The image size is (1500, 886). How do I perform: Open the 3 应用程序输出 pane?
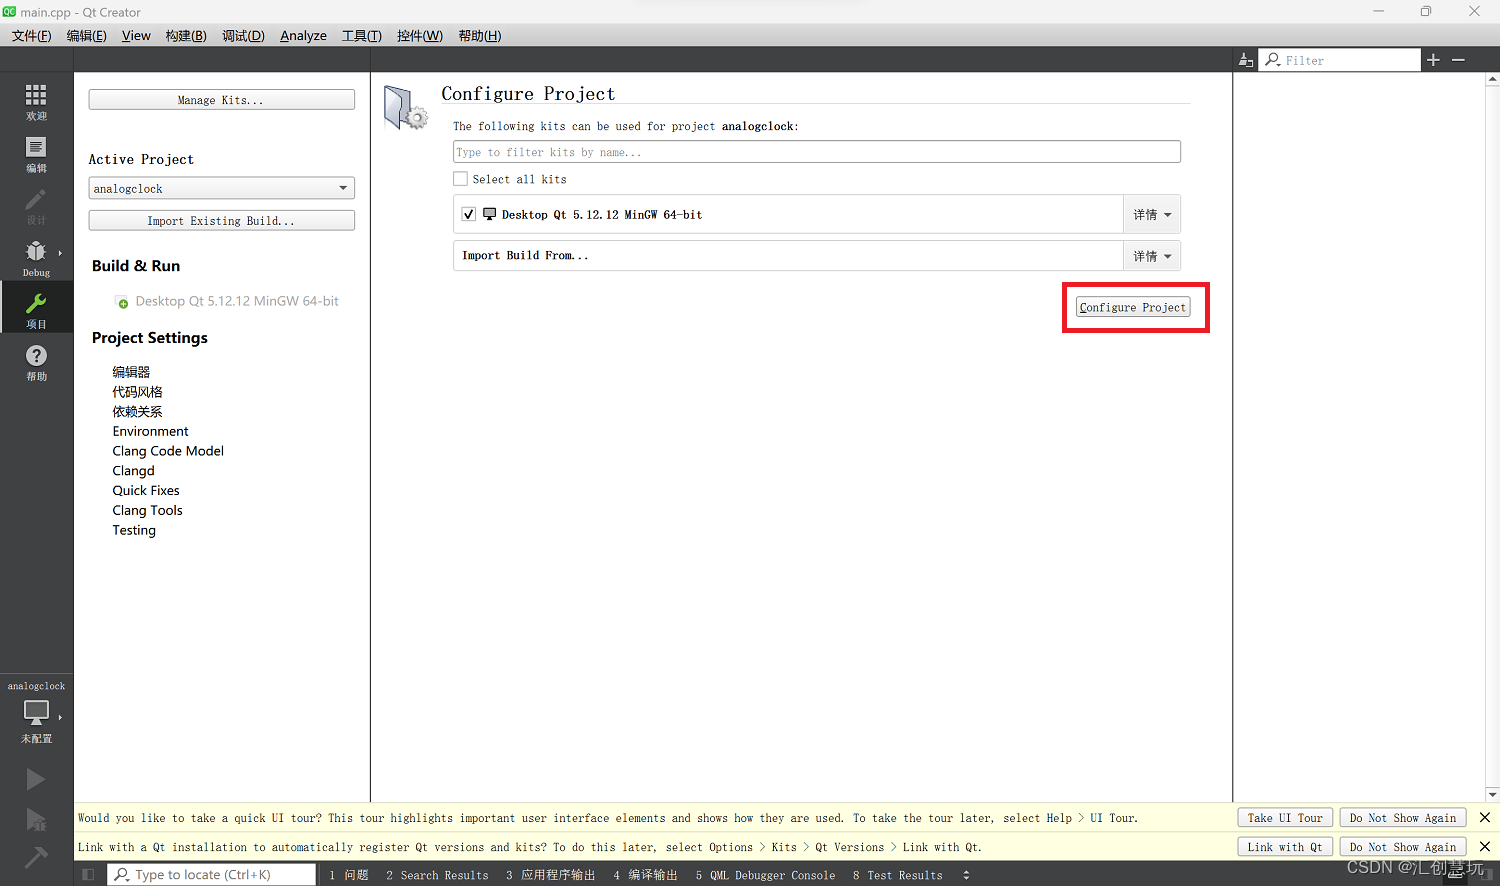(x=550, y=875)
